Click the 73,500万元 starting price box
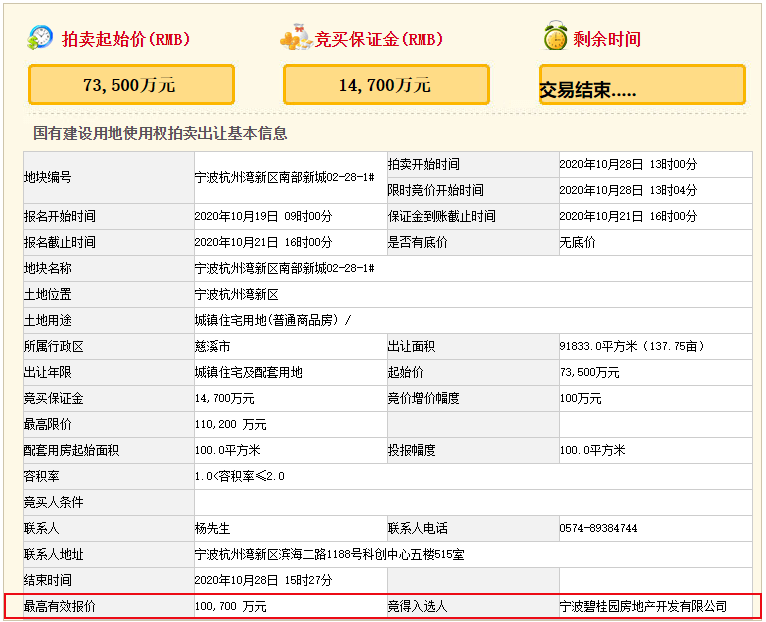766x622 pixels. click(x=131, y=85)
